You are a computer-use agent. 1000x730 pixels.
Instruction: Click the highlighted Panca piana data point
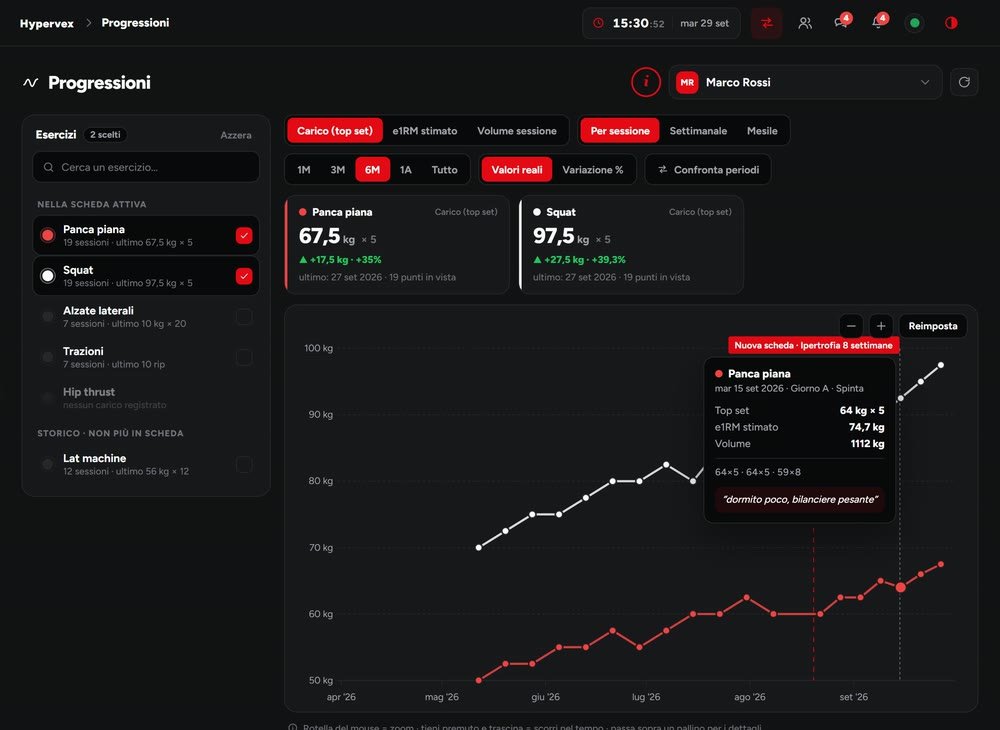[901, 587]
